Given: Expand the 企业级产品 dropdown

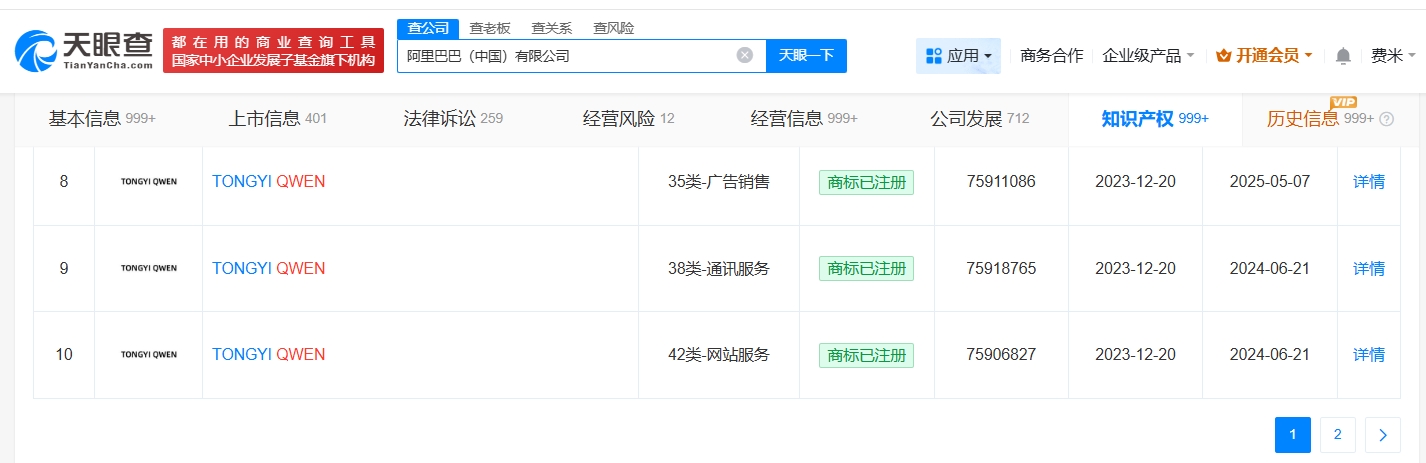Looking at the screenshot, I should (x=1147, y=56).
